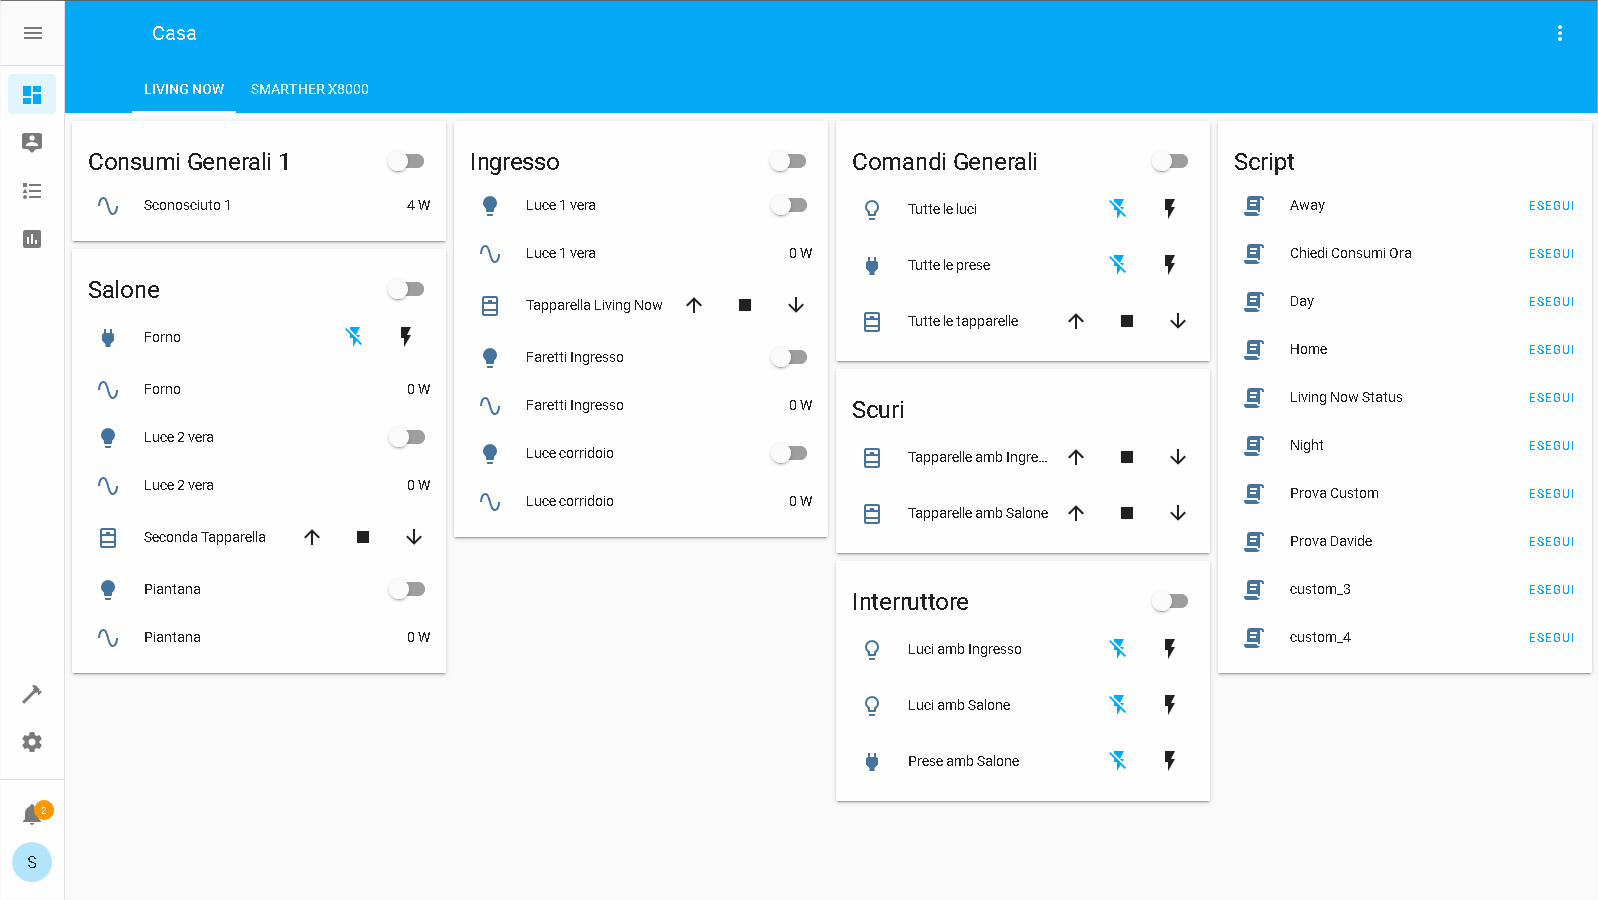Screen dimensions: 1598x900
Task: Open the logbook list sidebar icon
Action: pos(32,190)
